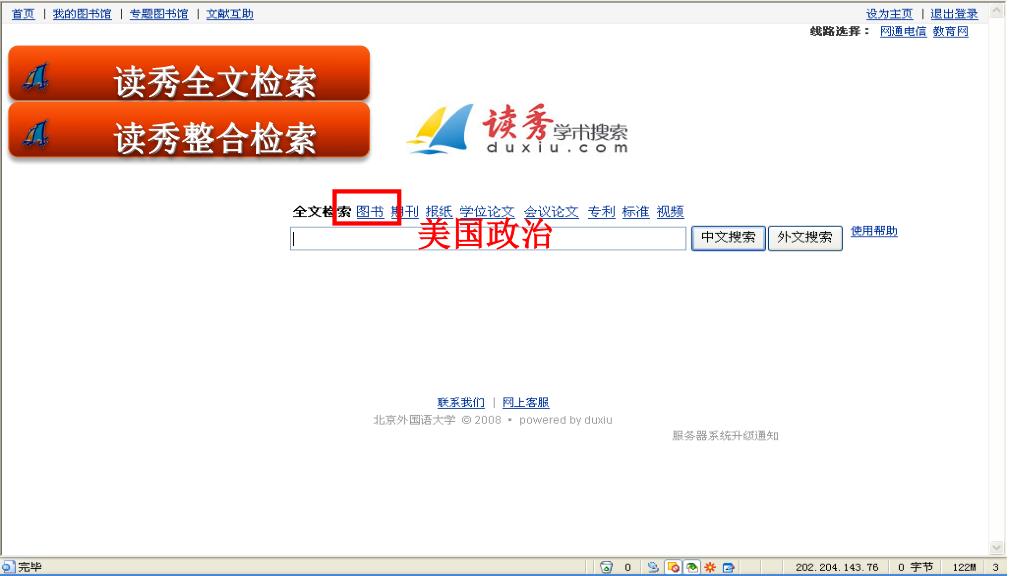1024x576 pixels.
Task: Open 文献互助 in top navigation
Action: (x=230, y=14)
